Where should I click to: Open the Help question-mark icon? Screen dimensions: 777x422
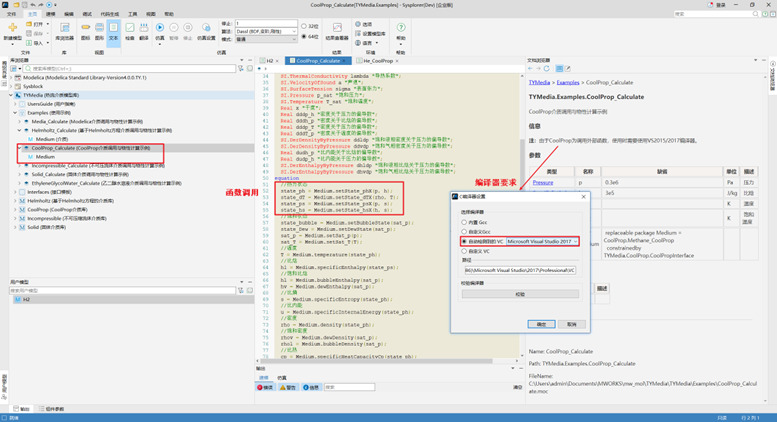401,28
